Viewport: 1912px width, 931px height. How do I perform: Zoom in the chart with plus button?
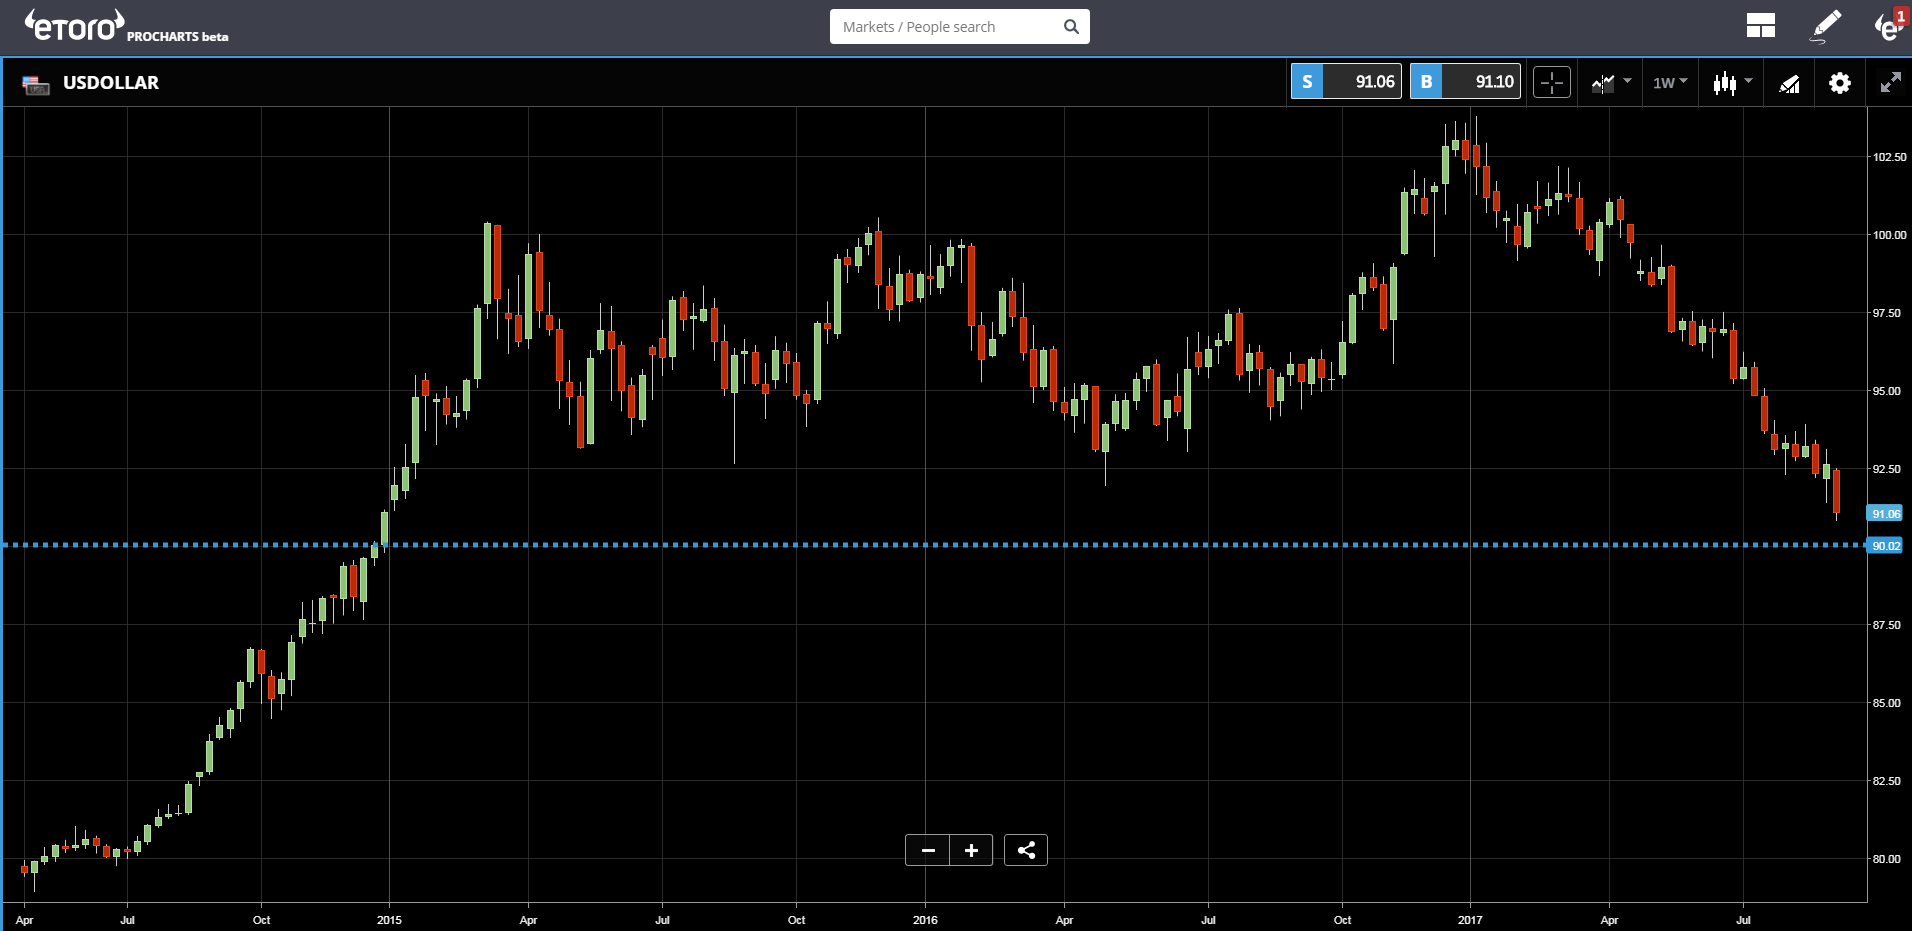click(x=971, y=850)
